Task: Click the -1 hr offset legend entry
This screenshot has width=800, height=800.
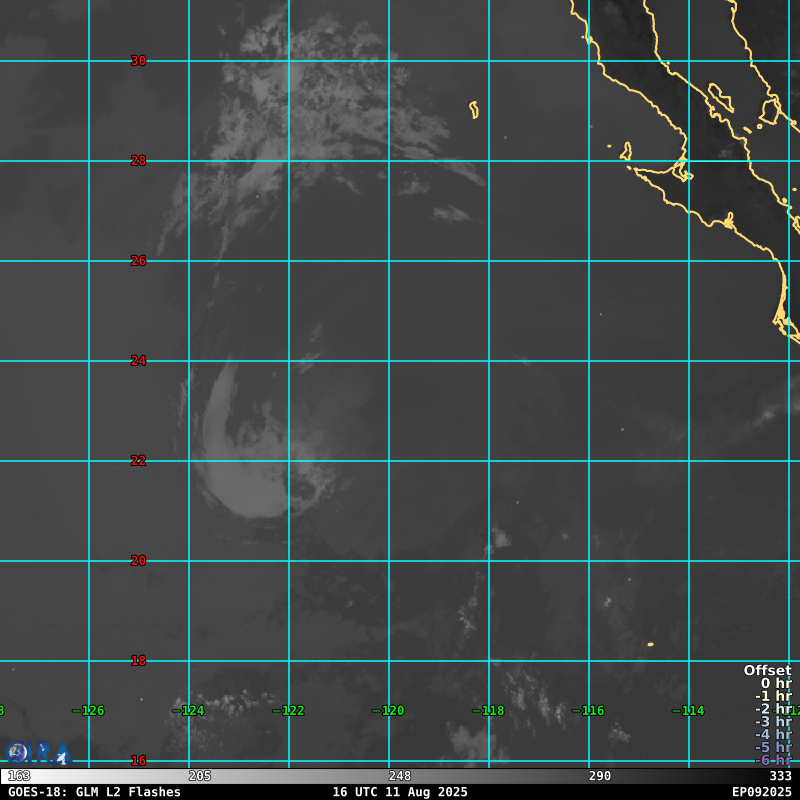Action: coord(773,696)
